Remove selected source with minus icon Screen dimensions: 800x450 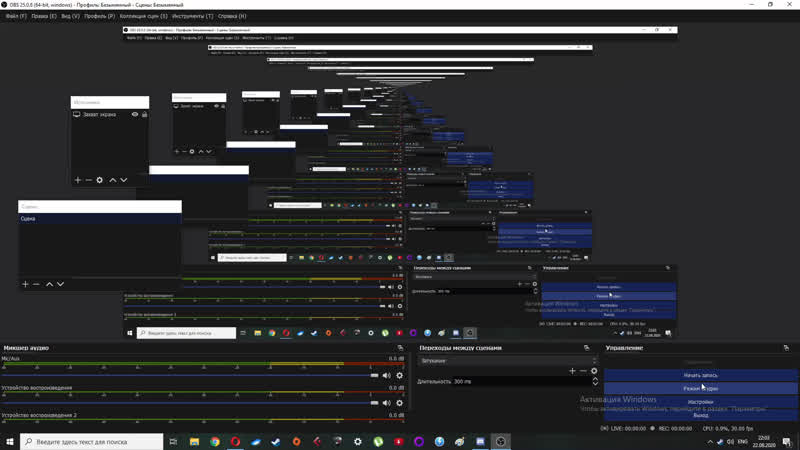tap(89, 180)
